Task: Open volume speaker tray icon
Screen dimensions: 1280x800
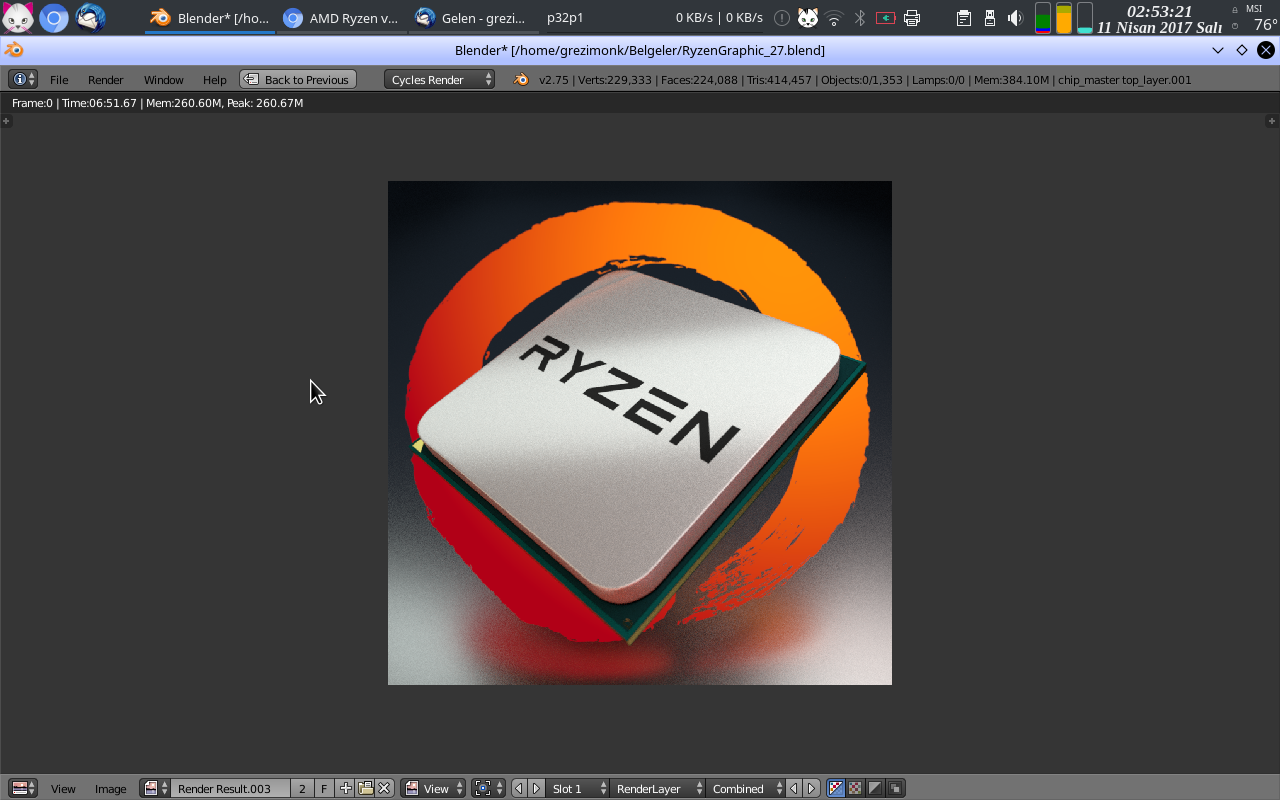Action: pyautogui.click(x=1015, y=18)
